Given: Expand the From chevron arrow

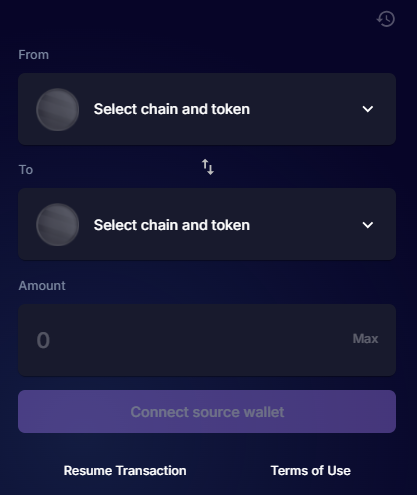Looking at the screenshot, I should pyautogui.click(x=368, y=109).
